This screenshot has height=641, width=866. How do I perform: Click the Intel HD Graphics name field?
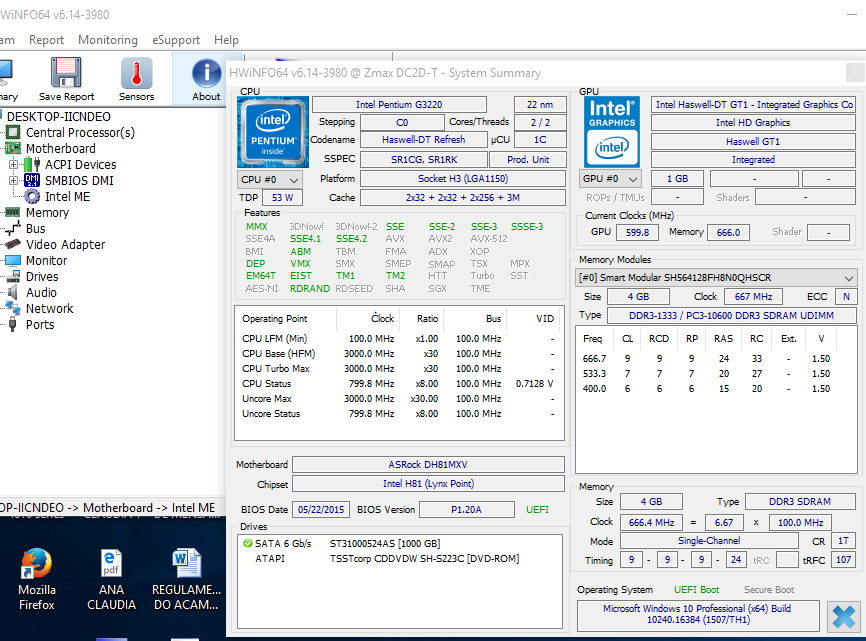[x=753, y=123]
